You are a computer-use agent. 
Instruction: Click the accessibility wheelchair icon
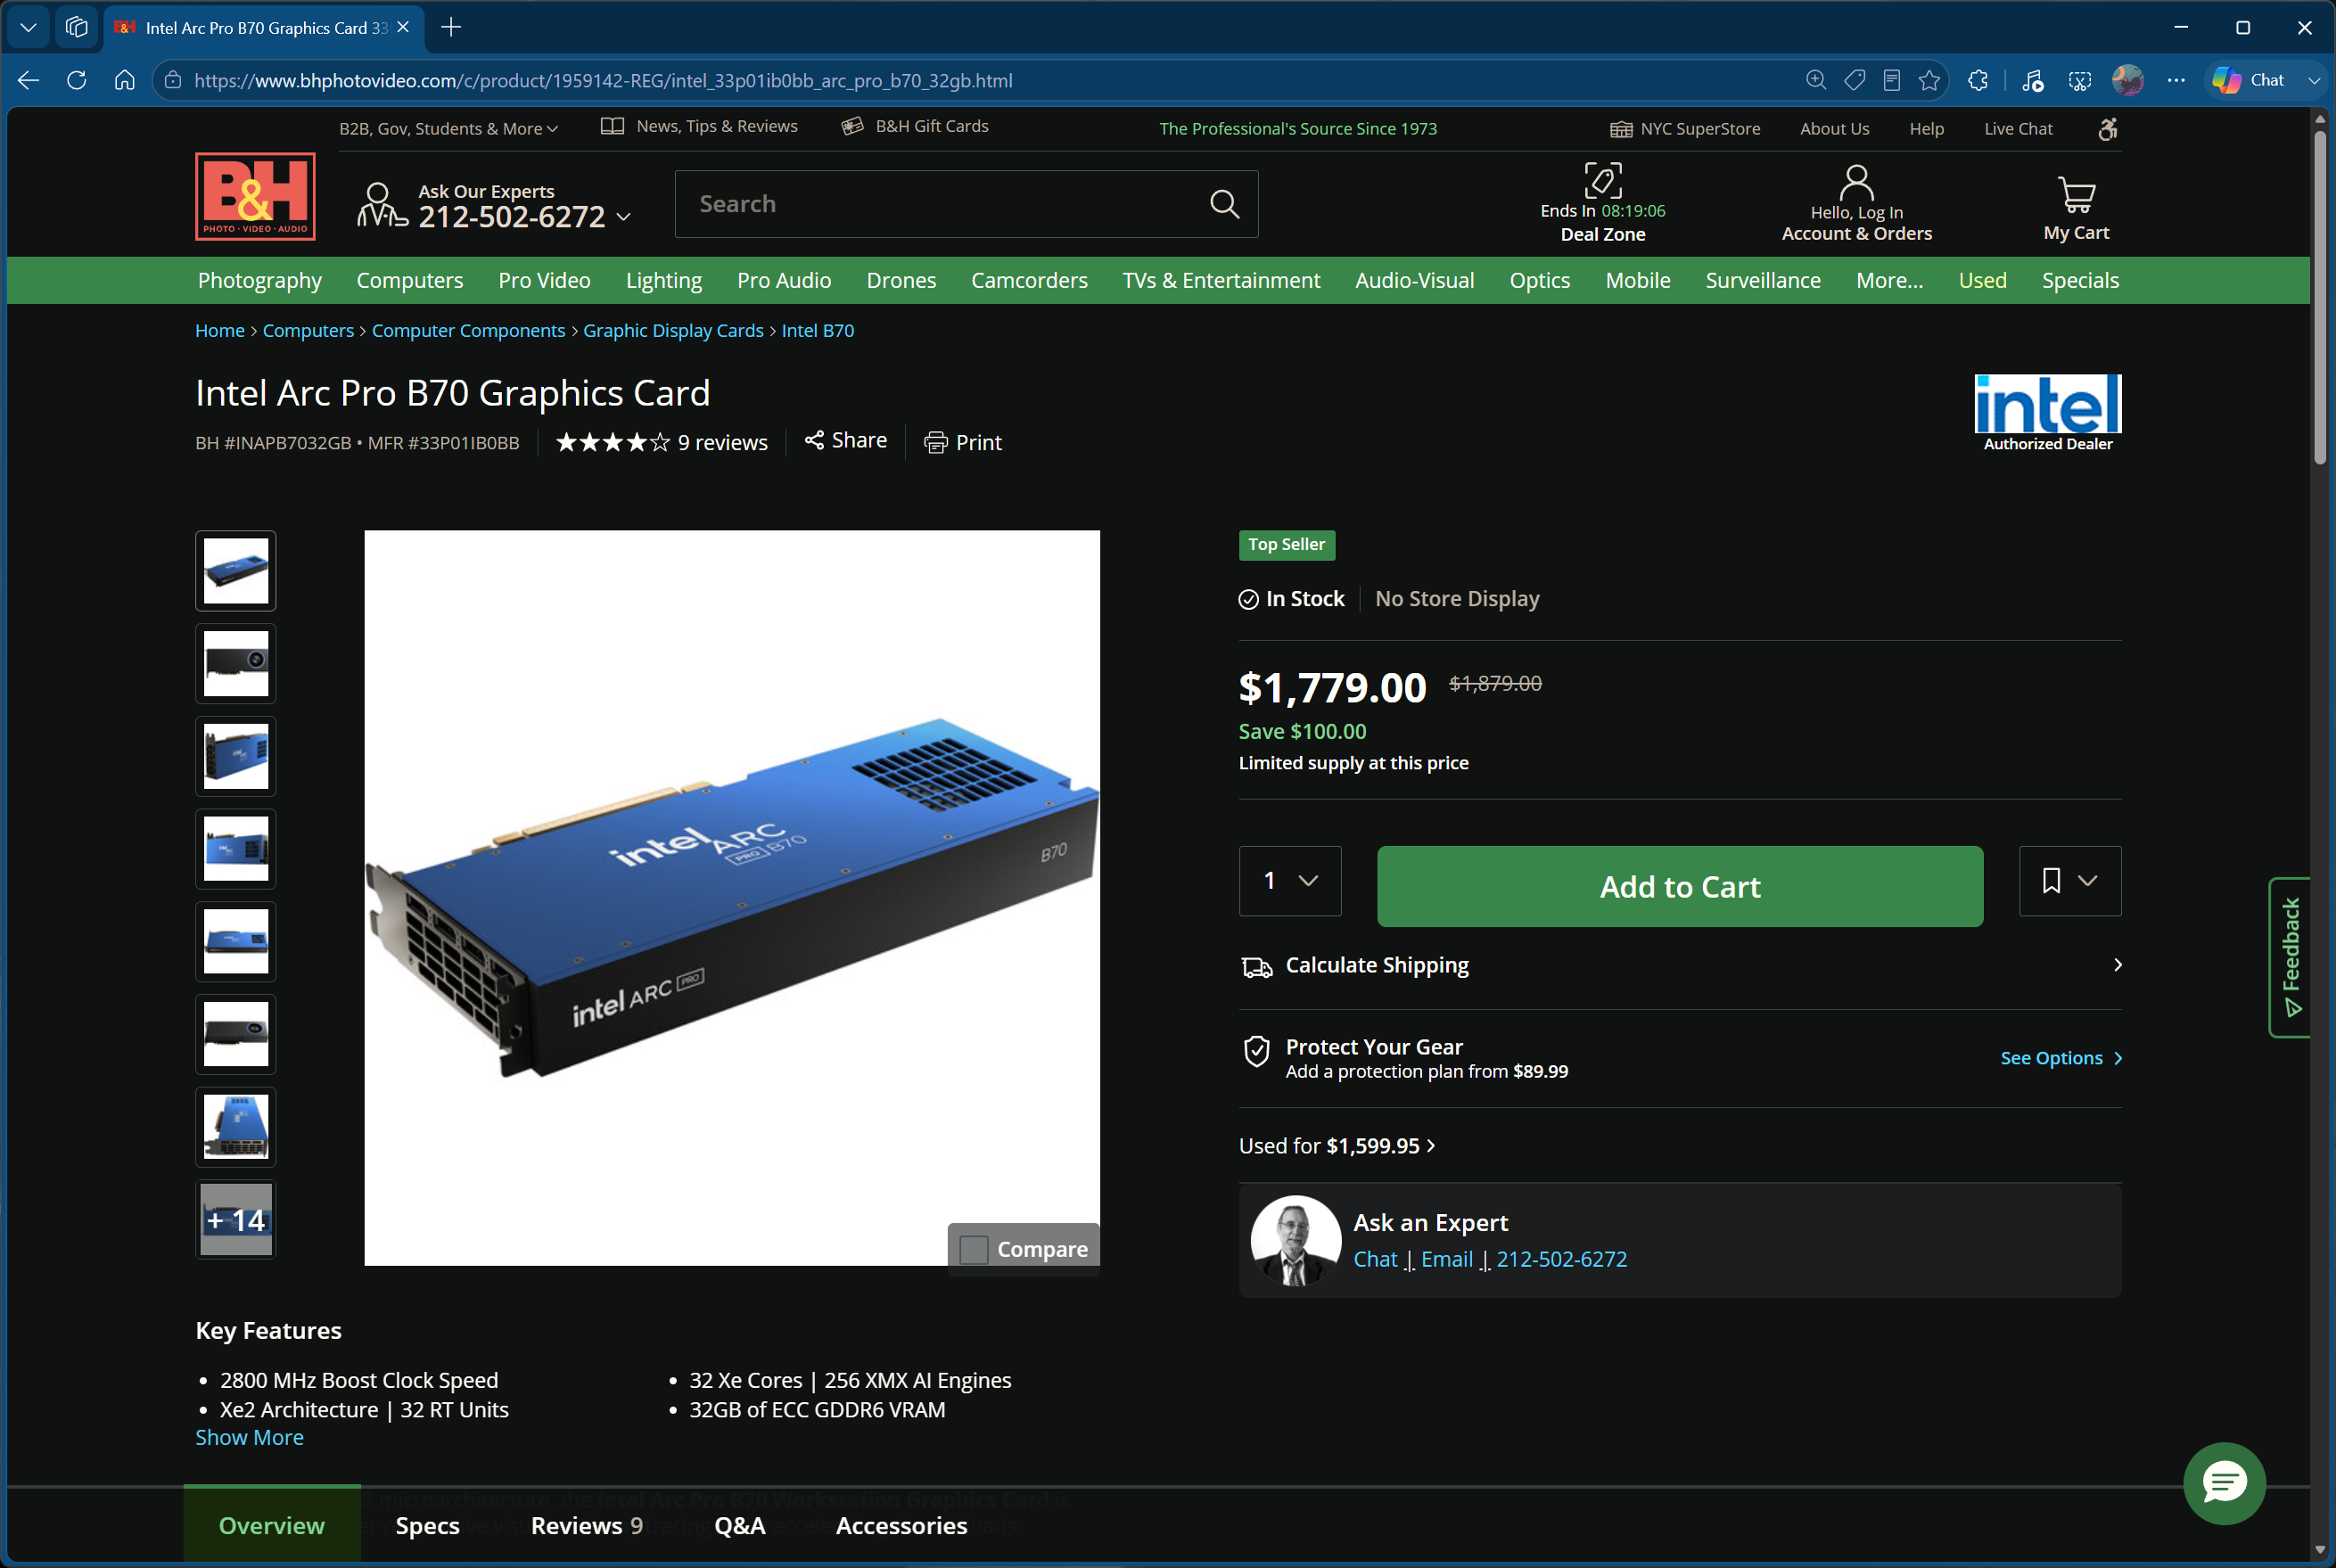pyautogui.click(x=2107, y=128)
